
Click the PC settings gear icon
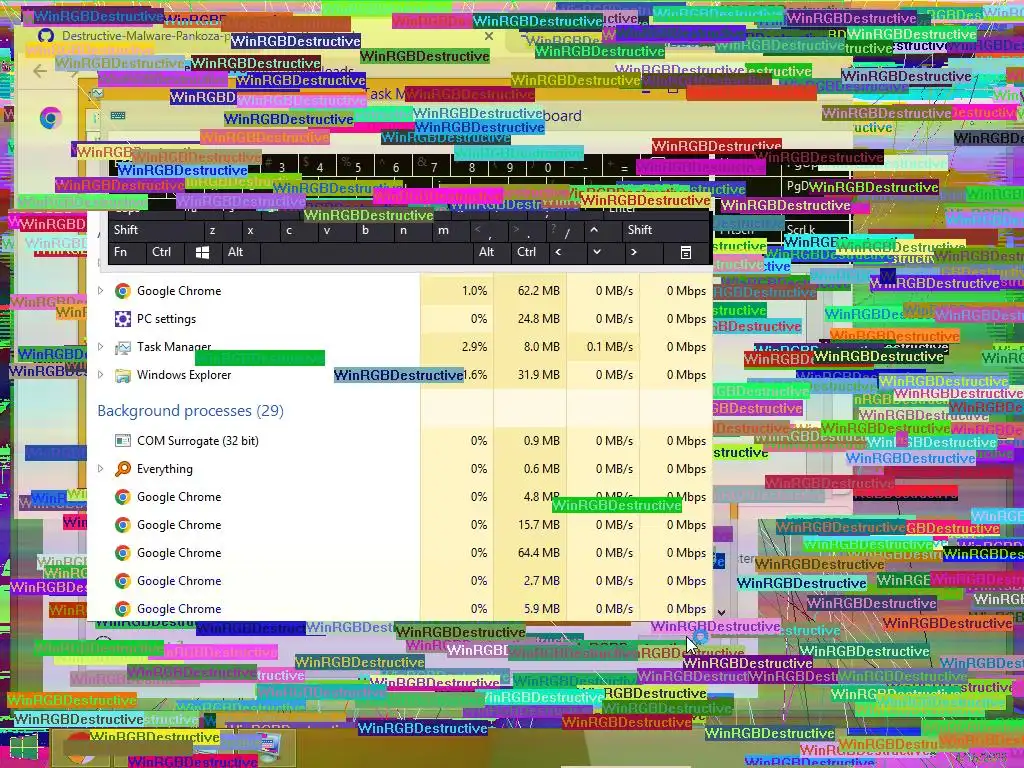[122, 319]
